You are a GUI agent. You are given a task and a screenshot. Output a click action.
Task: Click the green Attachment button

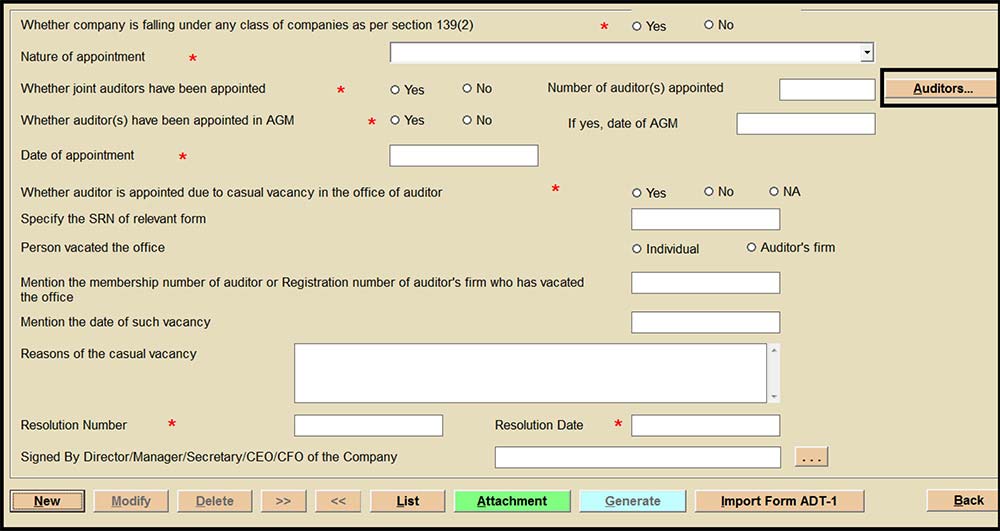click(512, 501)
